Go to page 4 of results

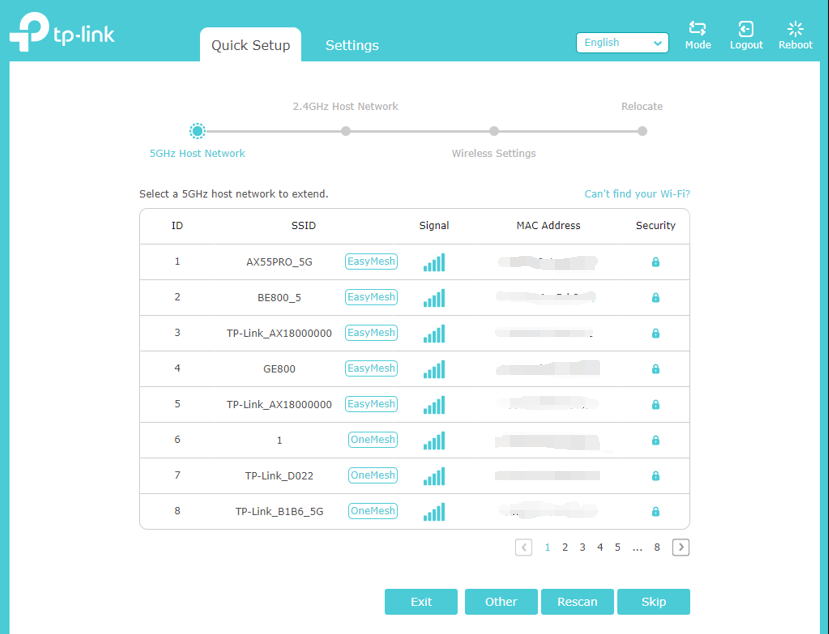[600, 547]
